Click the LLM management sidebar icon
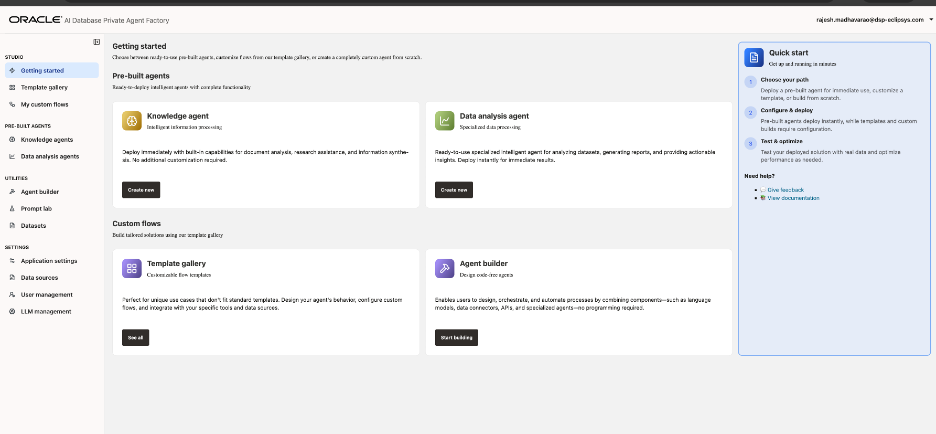936x434 pixels. pyautogui.click(x=11, y=311)
